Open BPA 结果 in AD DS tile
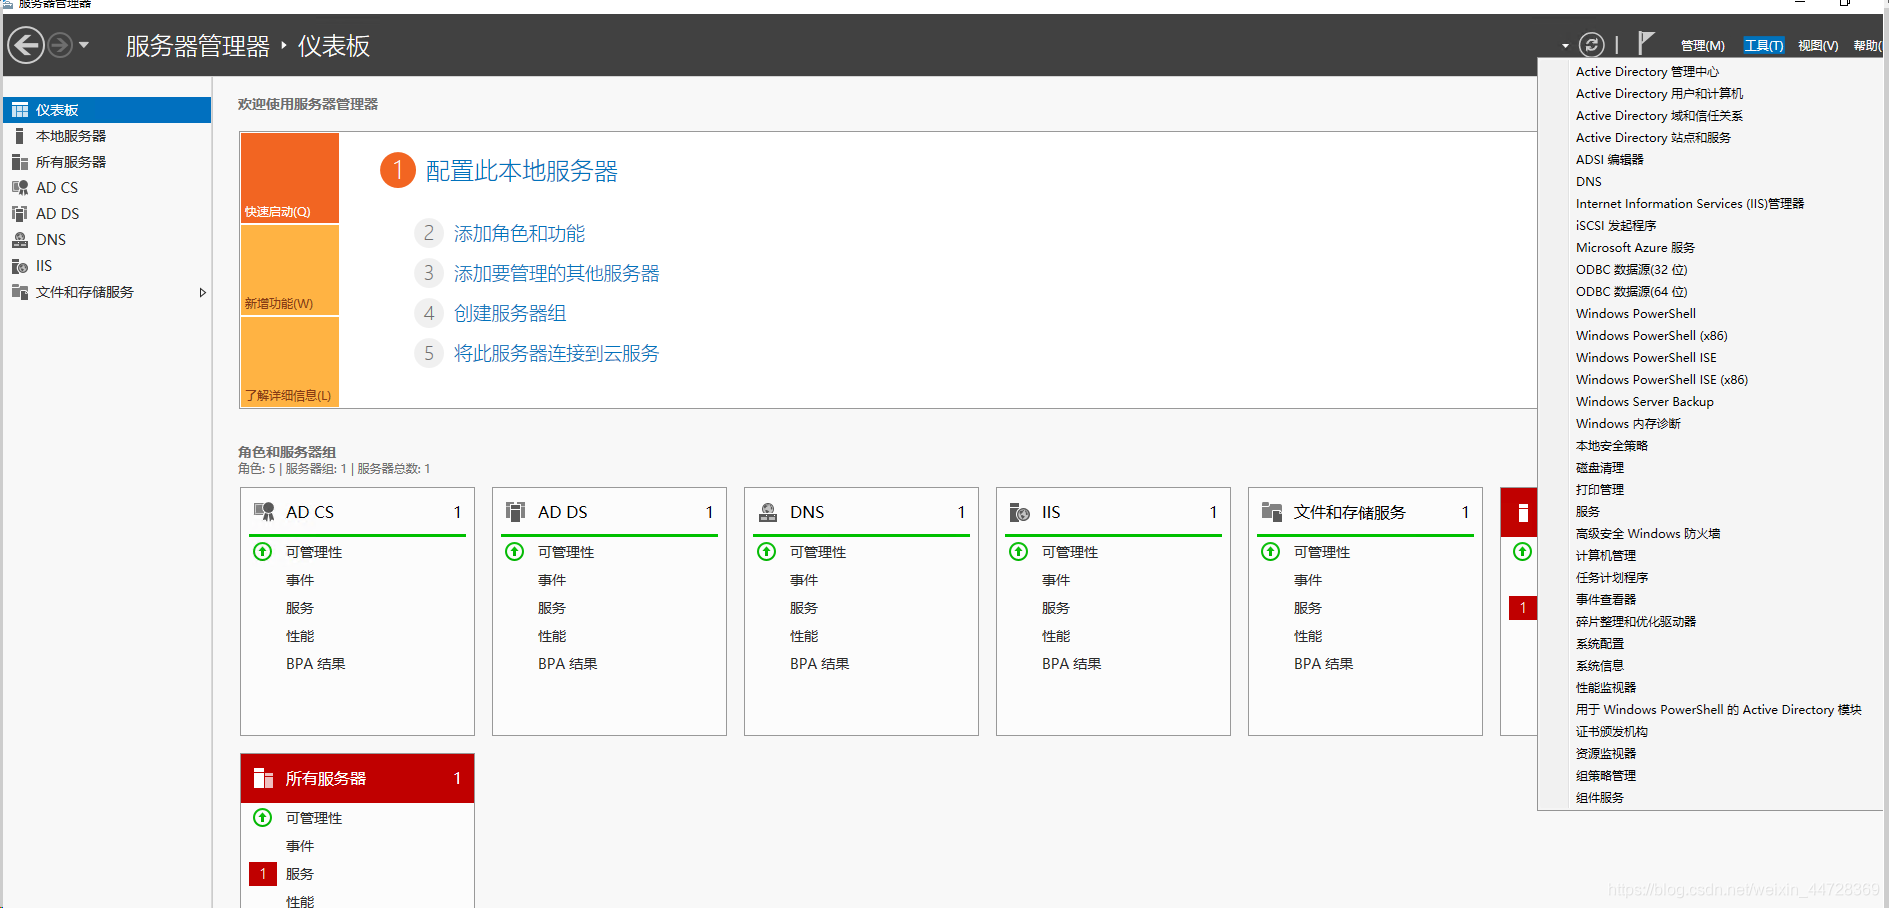This screenshot has width=1889, height=908. (567, 664)
